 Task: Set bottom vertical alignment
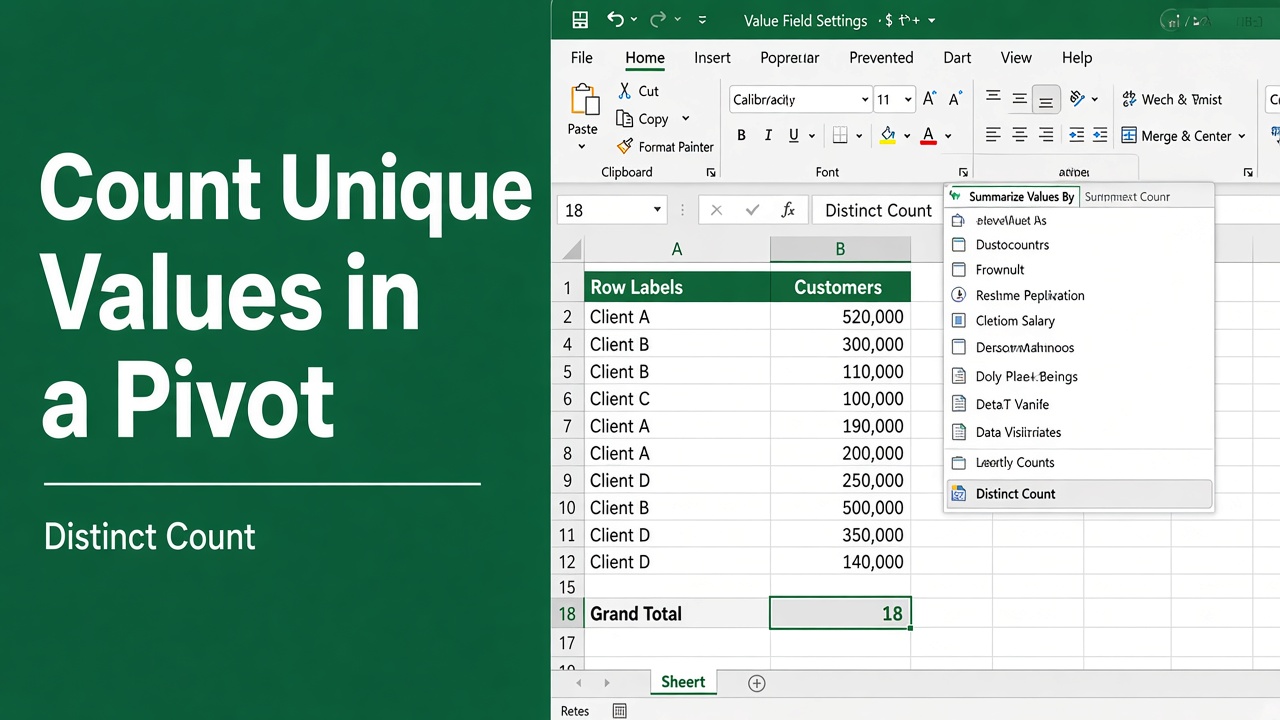[1045, 99]
